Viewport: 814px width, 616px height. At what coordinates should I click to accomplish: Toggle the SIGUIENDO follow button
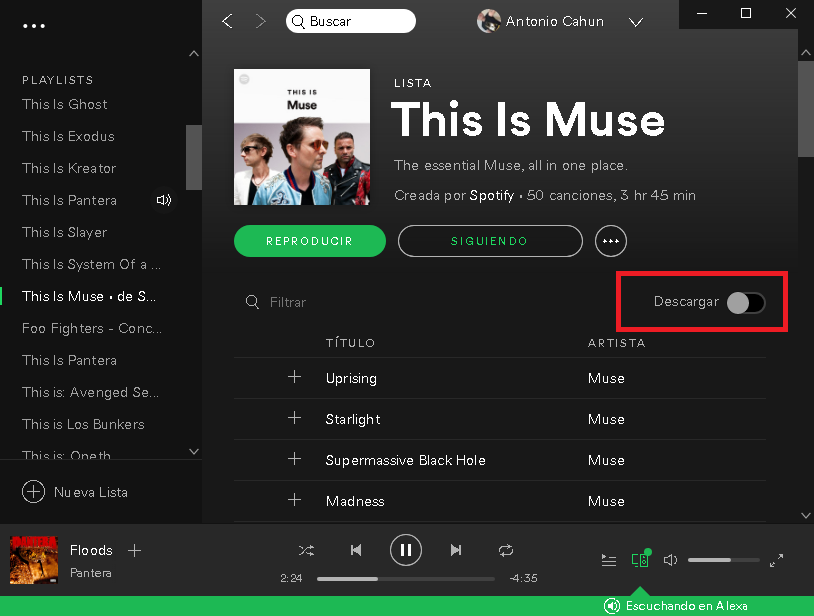click(x=490, y=241)
